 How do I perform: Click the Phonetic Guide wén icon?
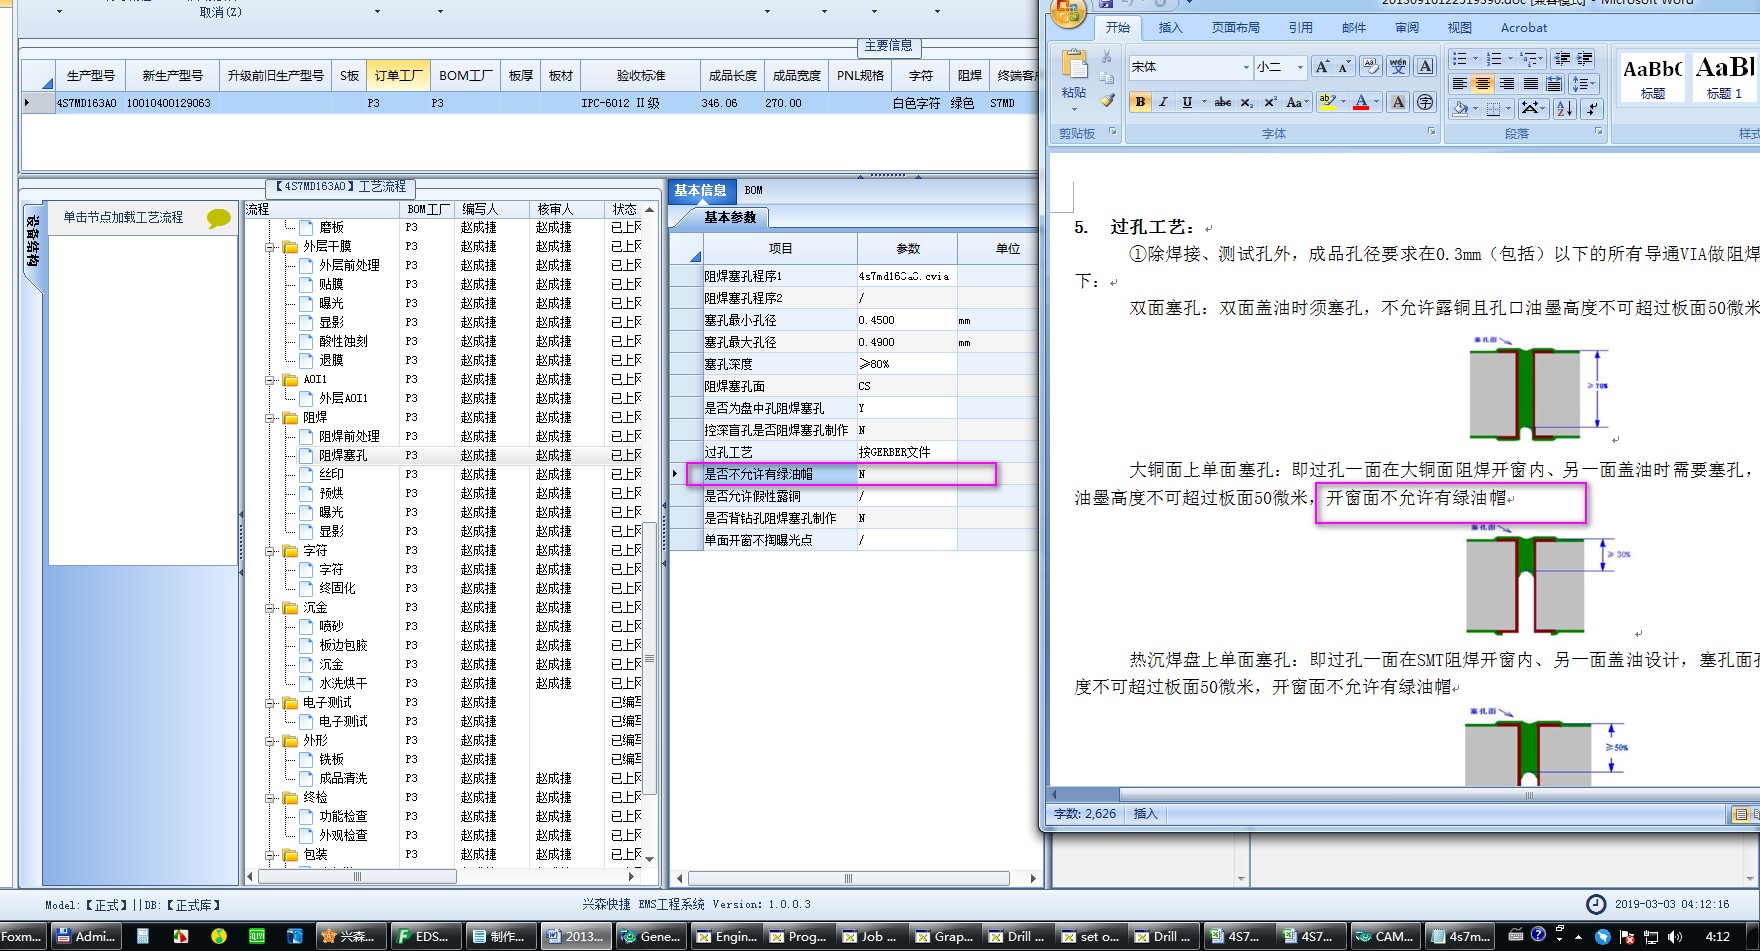click(1398, 67)
